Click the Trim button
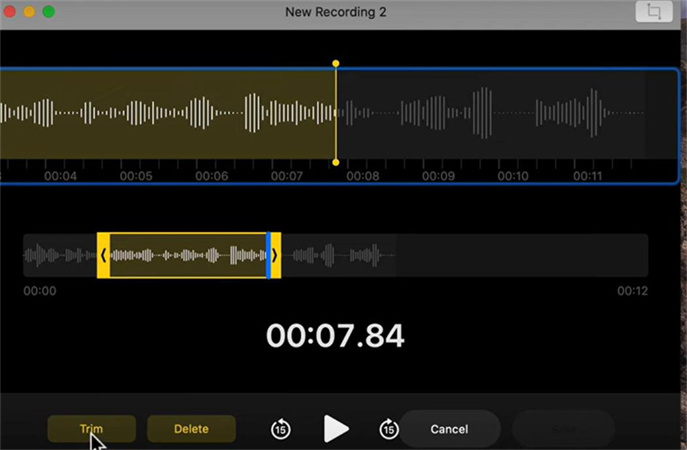Screen dimensions: 687x450 [x=91, y=429]
